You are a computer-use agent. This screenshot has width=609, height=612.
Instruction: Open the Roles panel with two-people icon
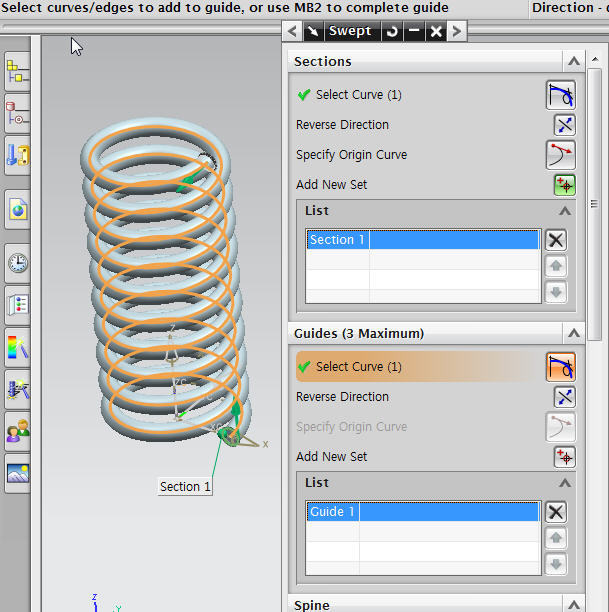pos(18,432)
